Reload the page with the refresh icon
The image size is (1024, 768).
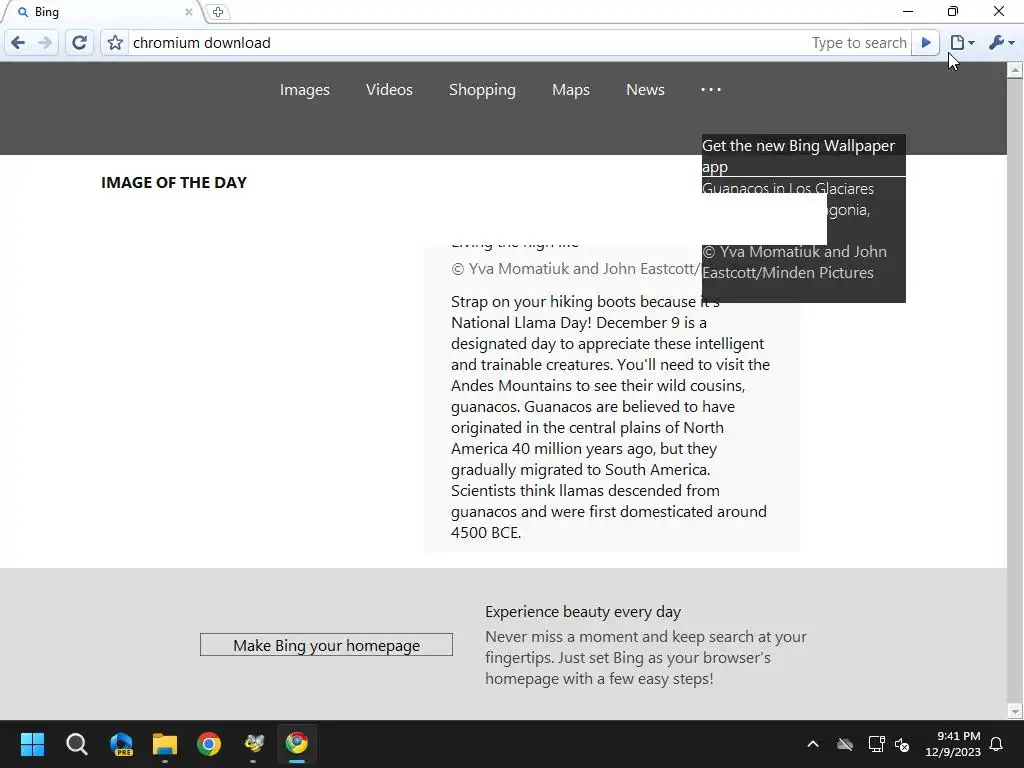point(79,43)
